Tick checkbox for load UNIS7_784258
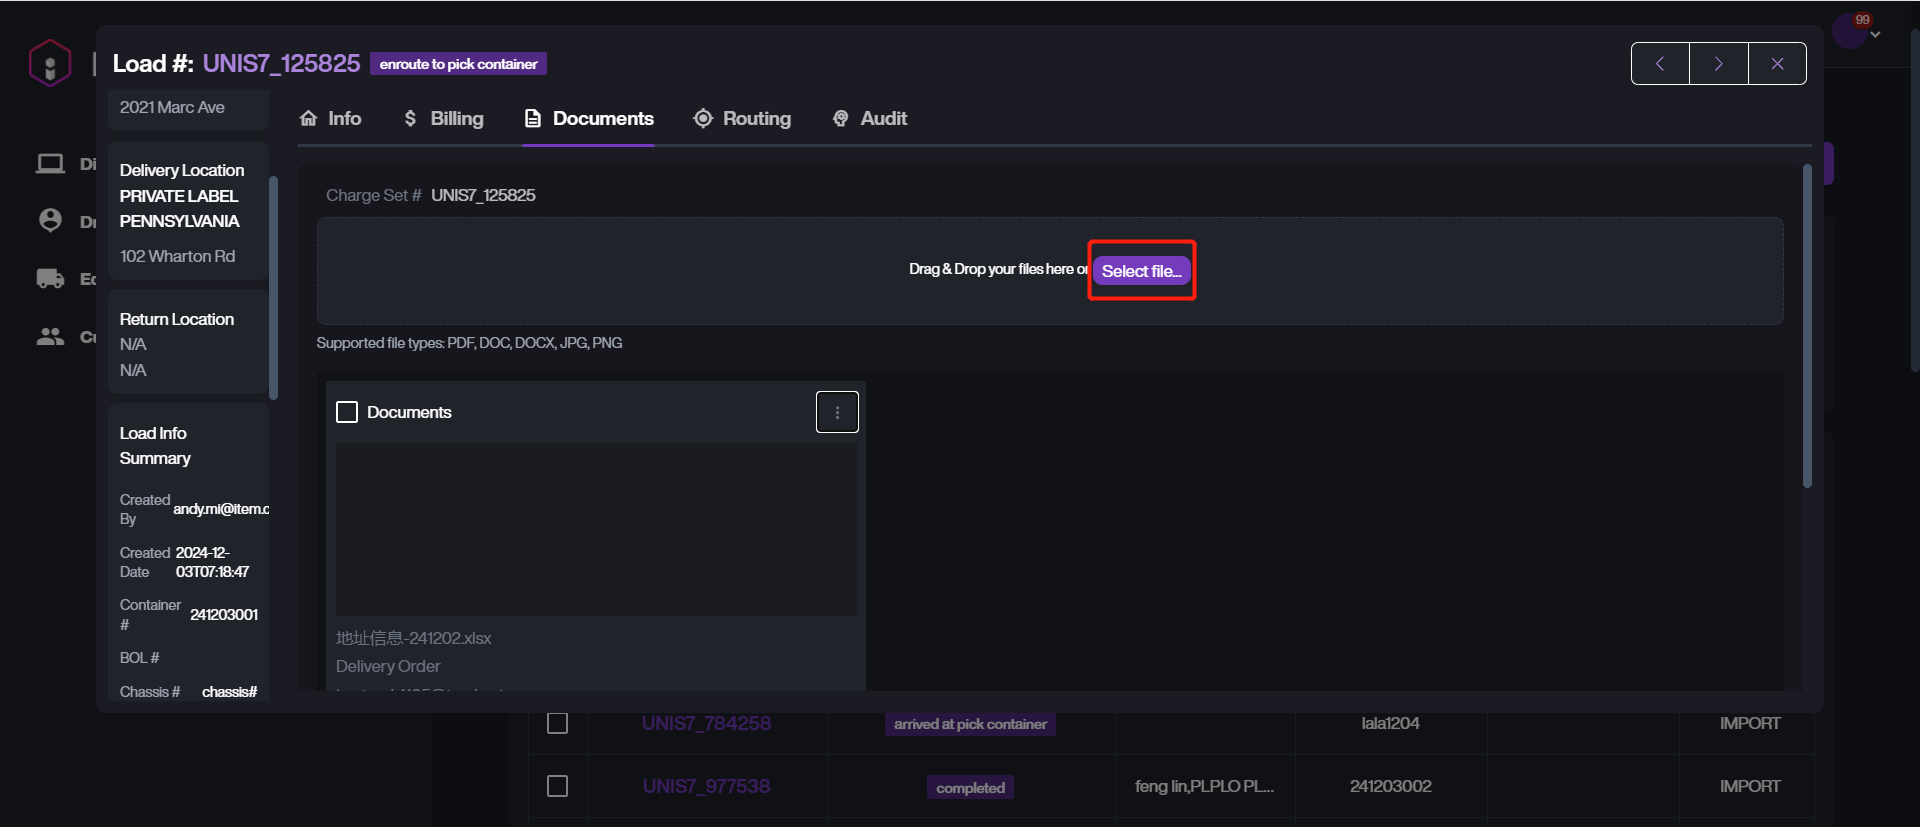 558,723
